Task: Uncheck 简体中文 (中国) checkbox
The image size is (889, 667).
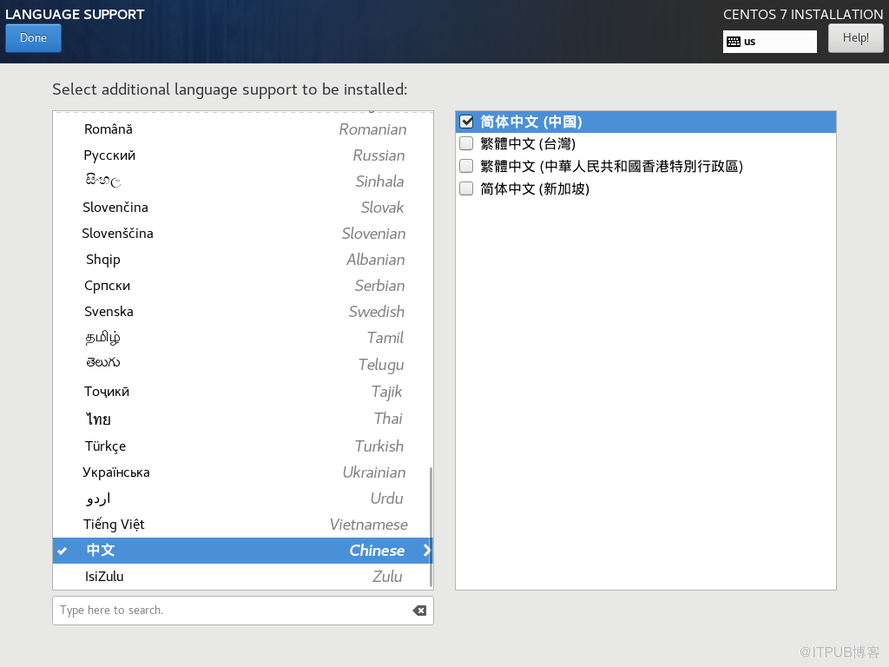Action: [x=466, y=121]
